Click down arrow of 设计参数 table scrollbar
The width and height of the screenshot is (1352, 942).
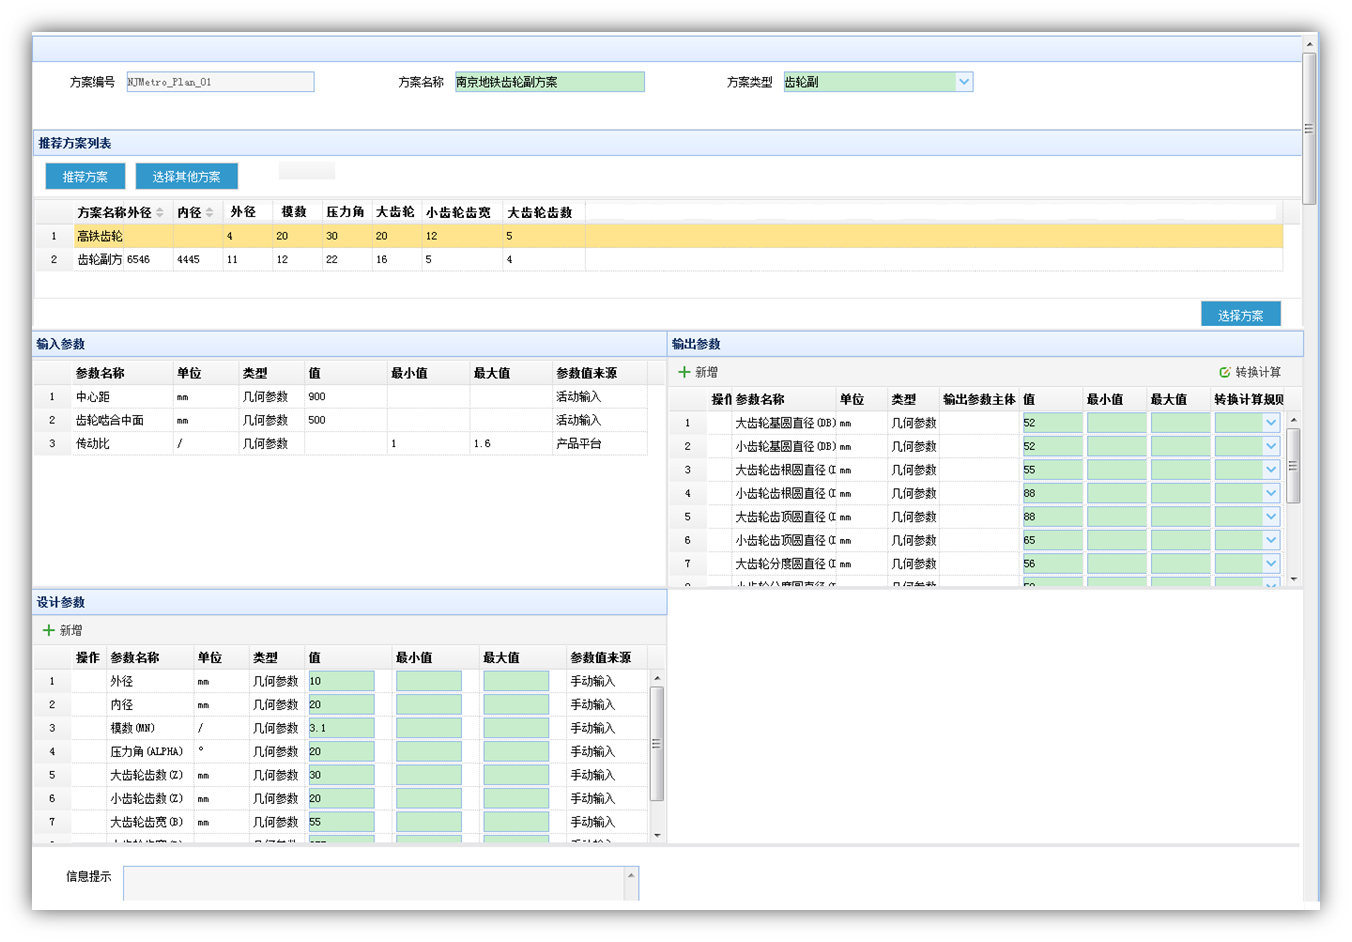pos(657,835)
